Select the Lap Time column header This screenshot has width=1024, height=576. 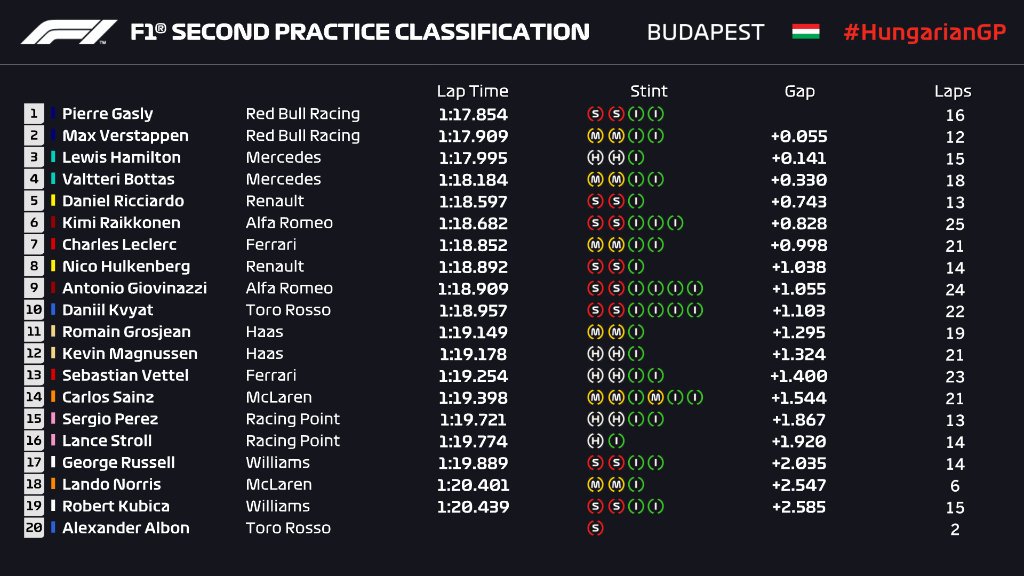[472, 91]
